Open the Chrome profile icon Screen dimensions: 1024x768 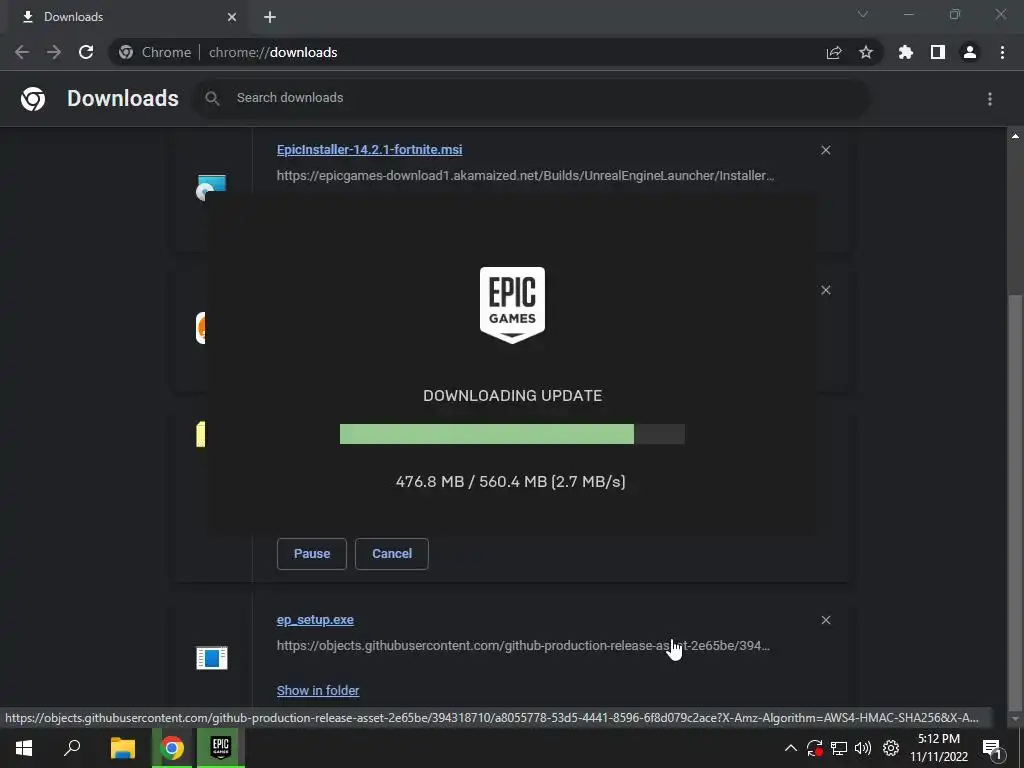coord(970,52)
